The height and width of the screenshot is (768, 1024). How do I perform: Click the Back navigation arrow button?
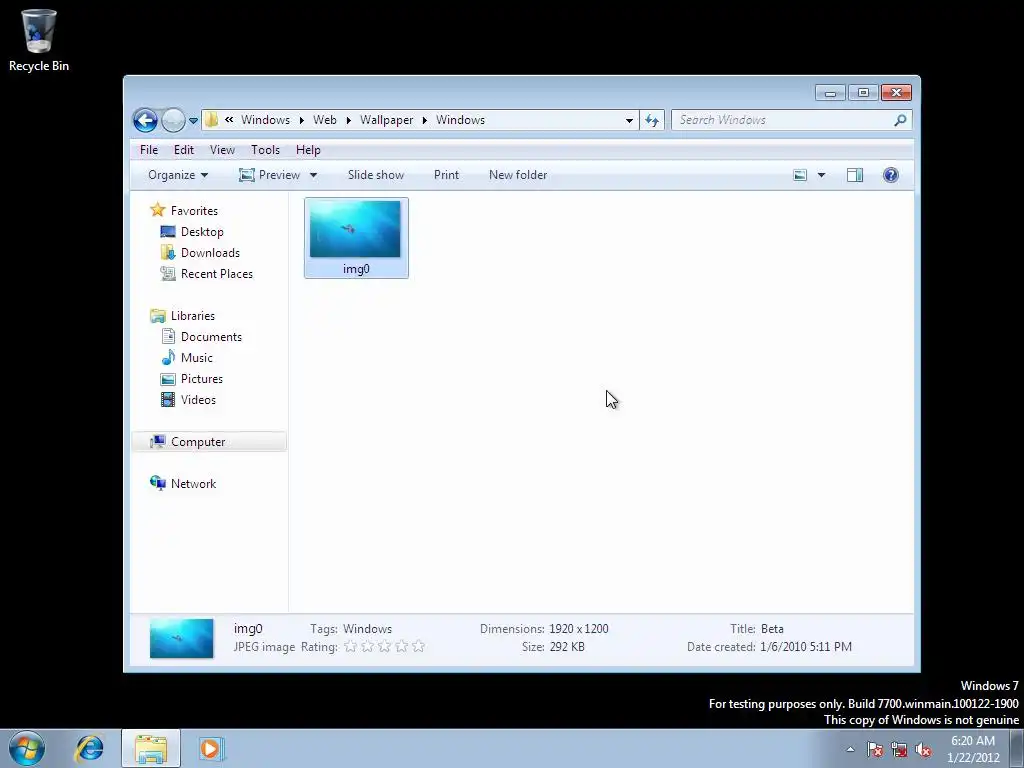point(145,120)
